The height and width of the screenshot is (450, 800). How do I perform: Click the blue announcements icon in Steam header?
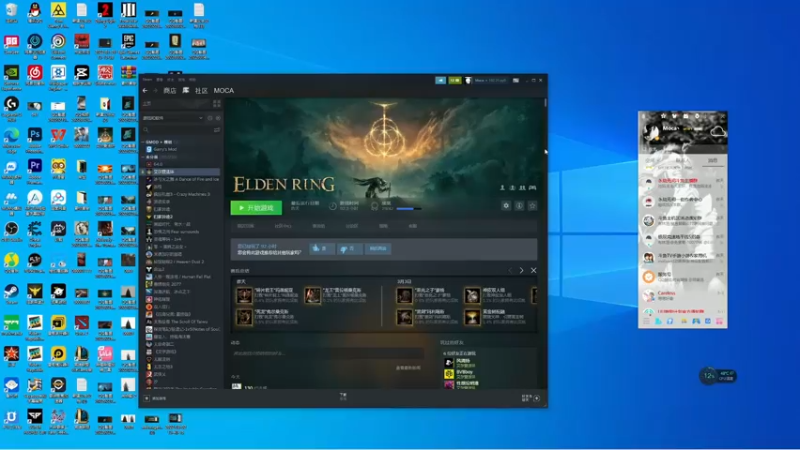point(440,80)
